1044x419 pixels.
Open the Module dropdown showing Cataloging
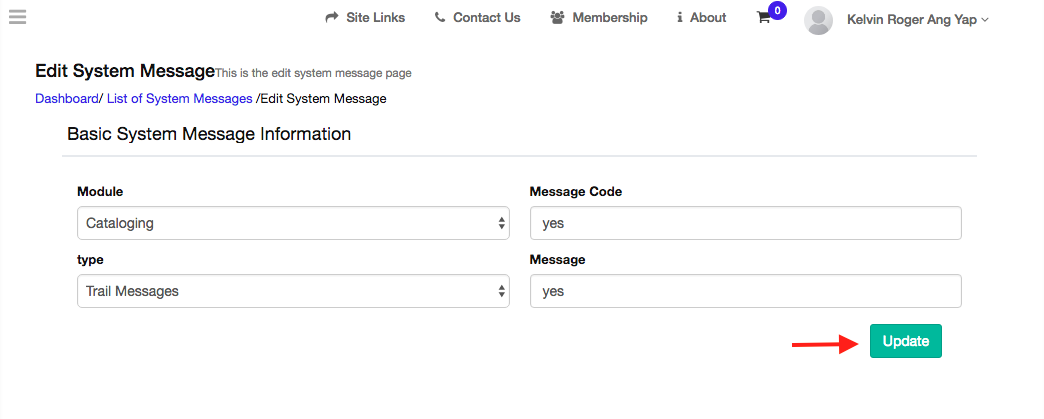coord(293,223)
